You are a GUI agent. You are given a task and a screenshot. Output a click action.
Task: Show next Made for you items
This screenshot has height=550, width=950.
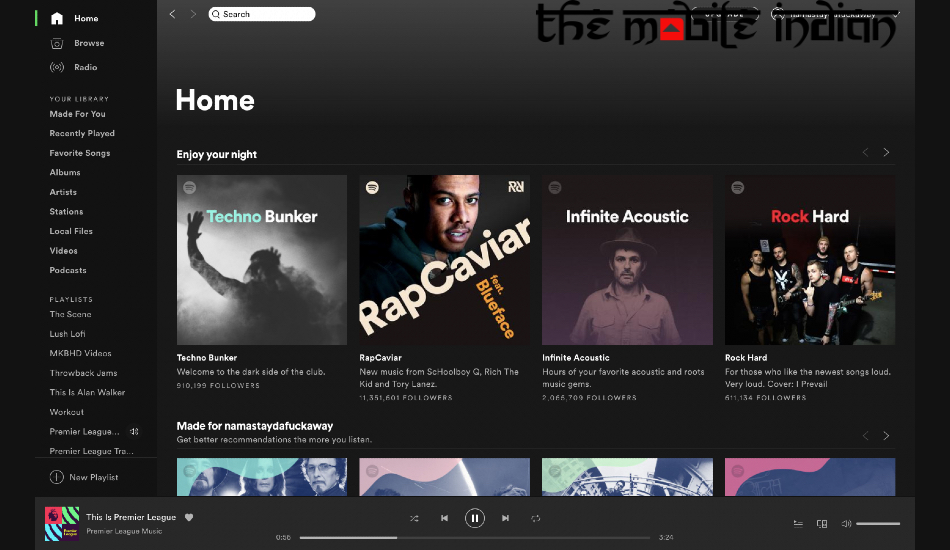pos(886,436)
